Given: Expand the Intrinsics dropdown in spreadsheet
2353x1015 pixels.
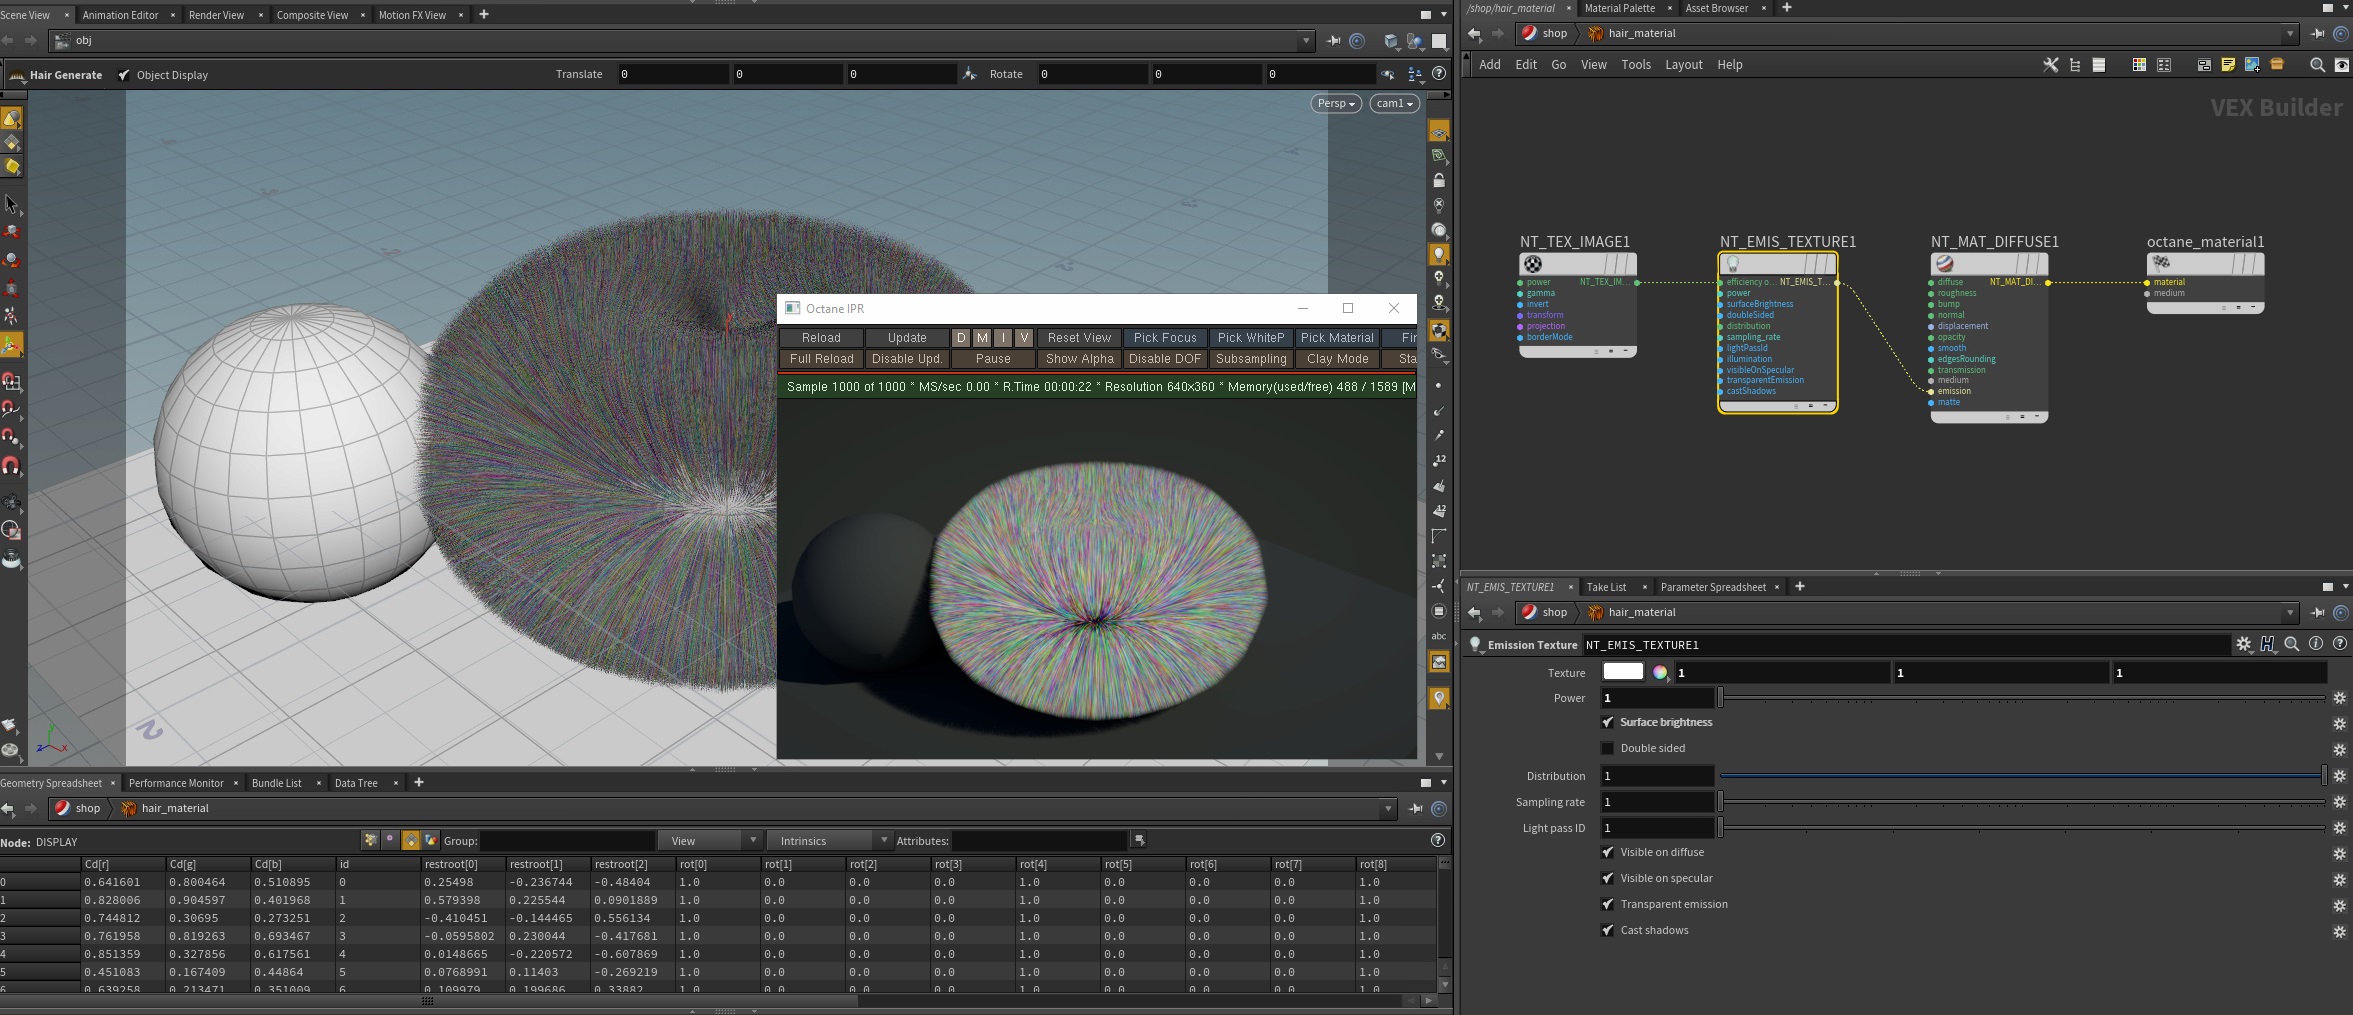Looking at the screenshot, I should point(832,841).
